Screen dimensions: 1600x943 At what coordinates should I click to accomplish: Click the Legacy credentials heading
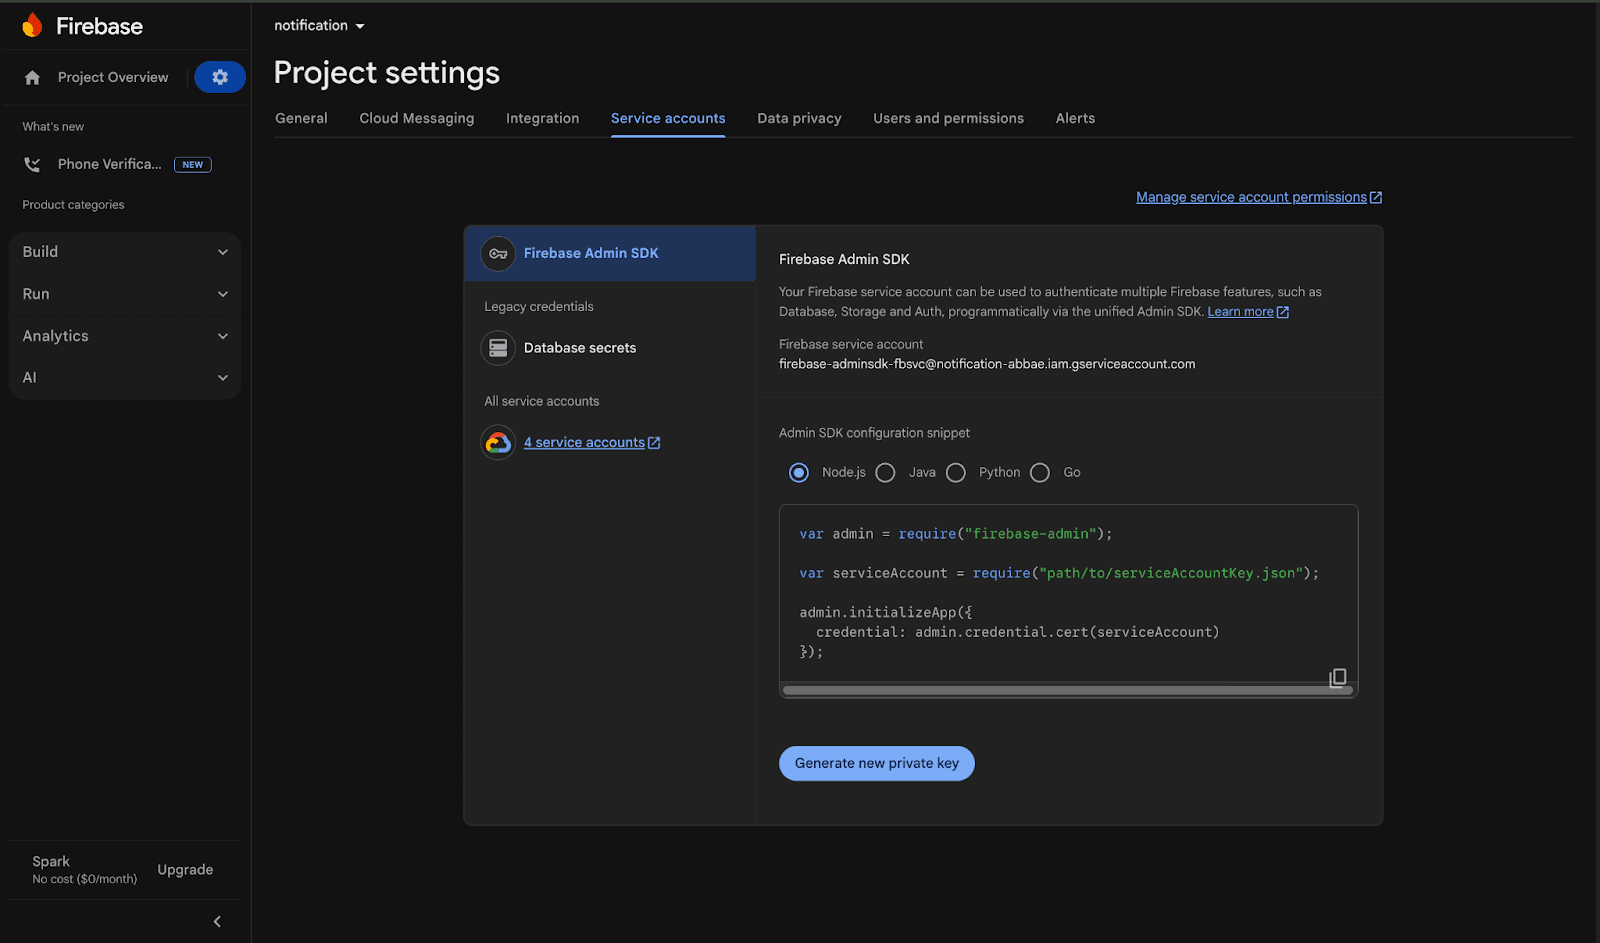[539, 307]
